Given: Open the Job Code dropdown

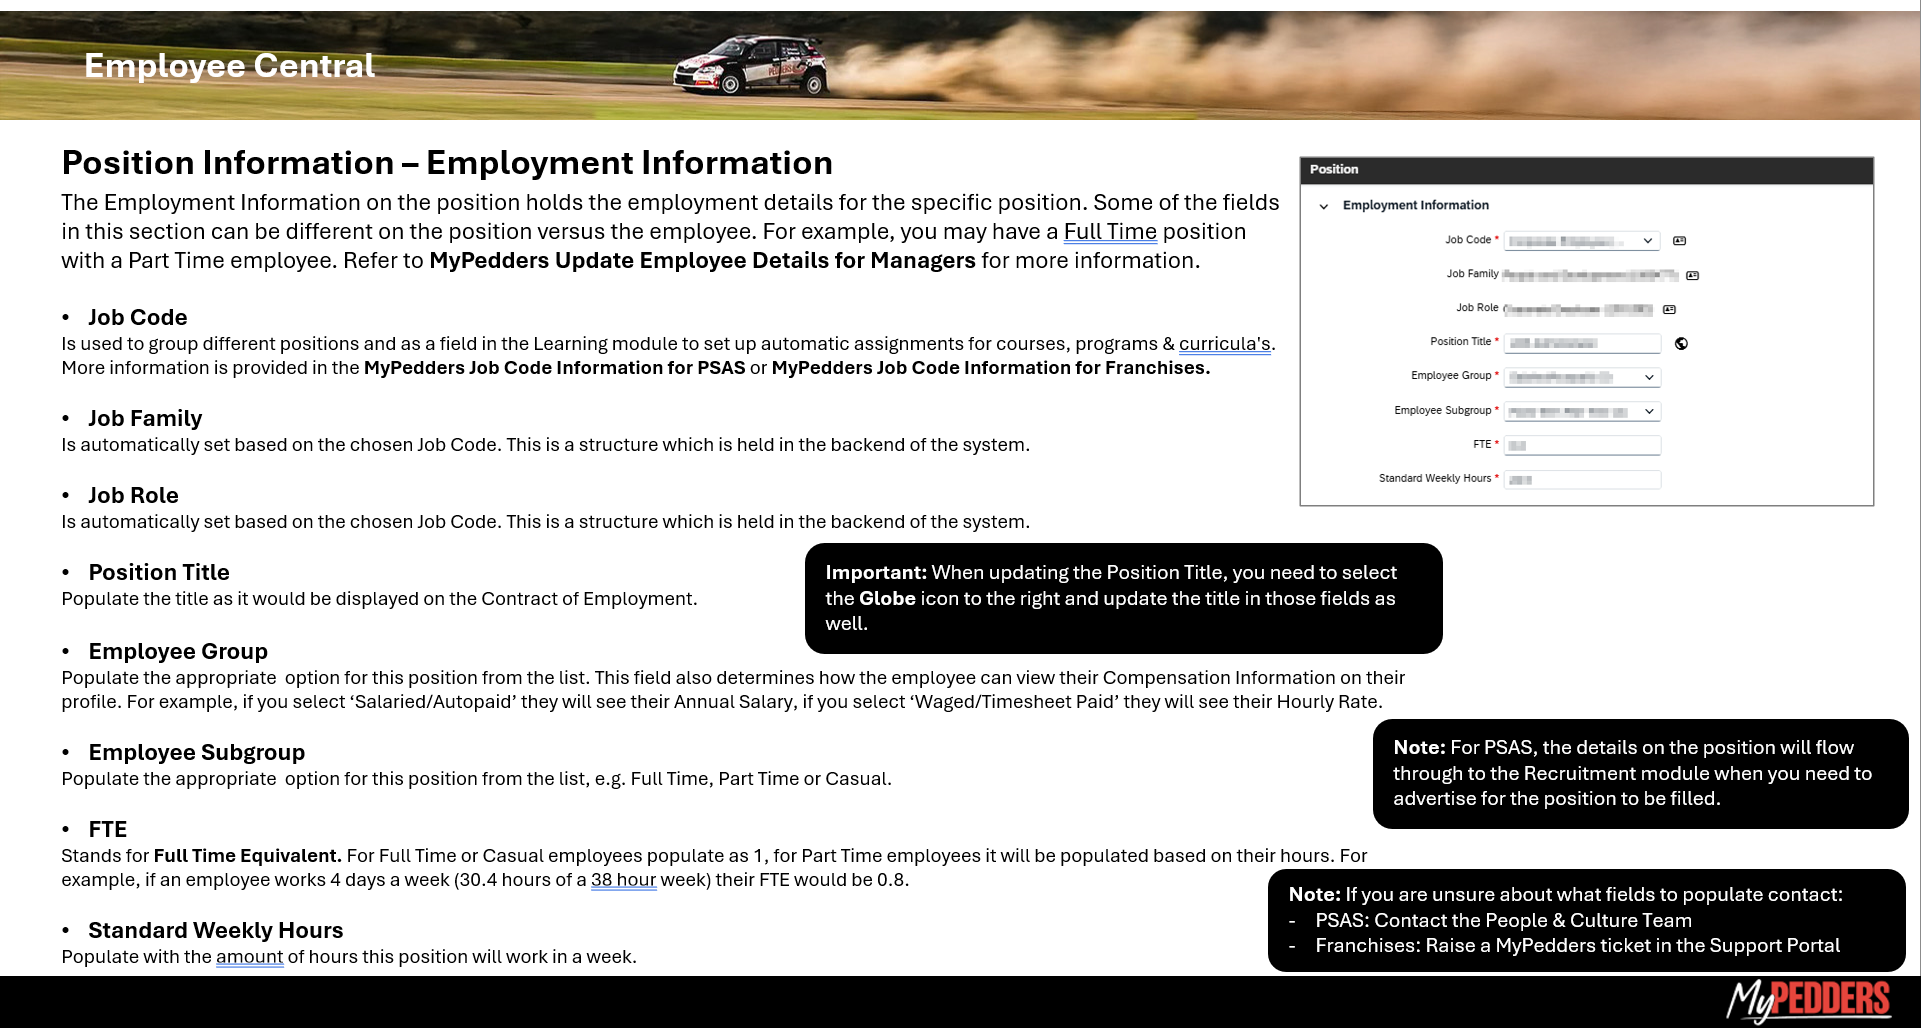Looking at the screenshot, I should pos(1647,241).
